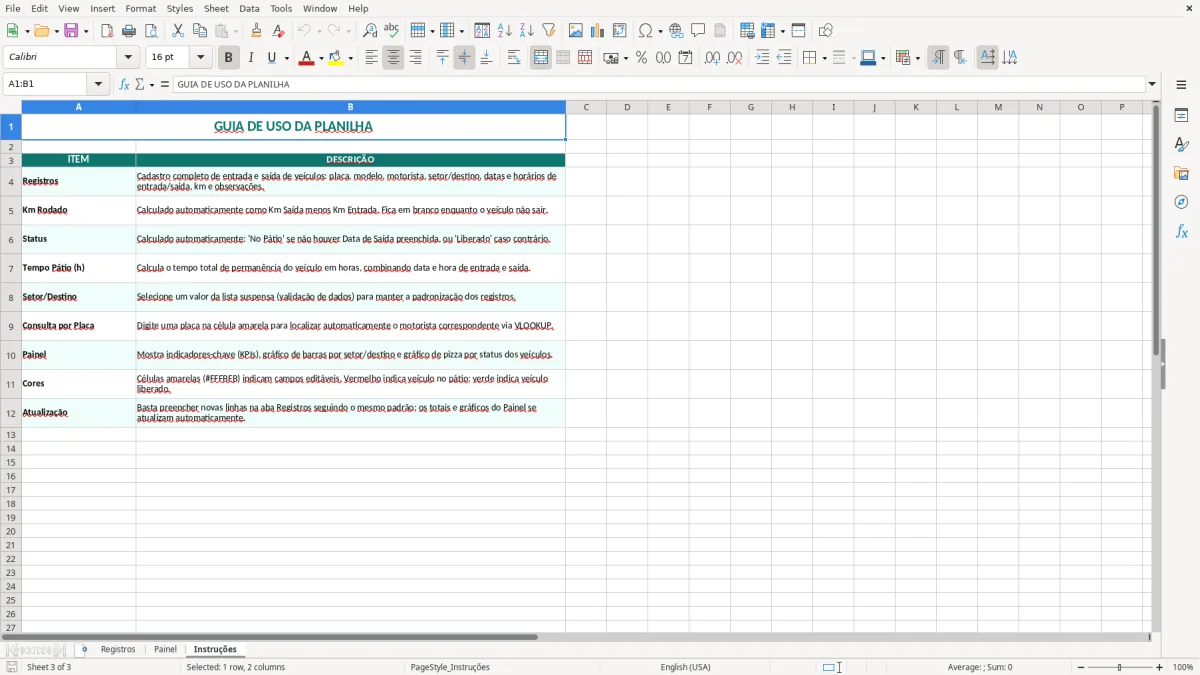Open Borders dropdown arrow

point(824,58)
